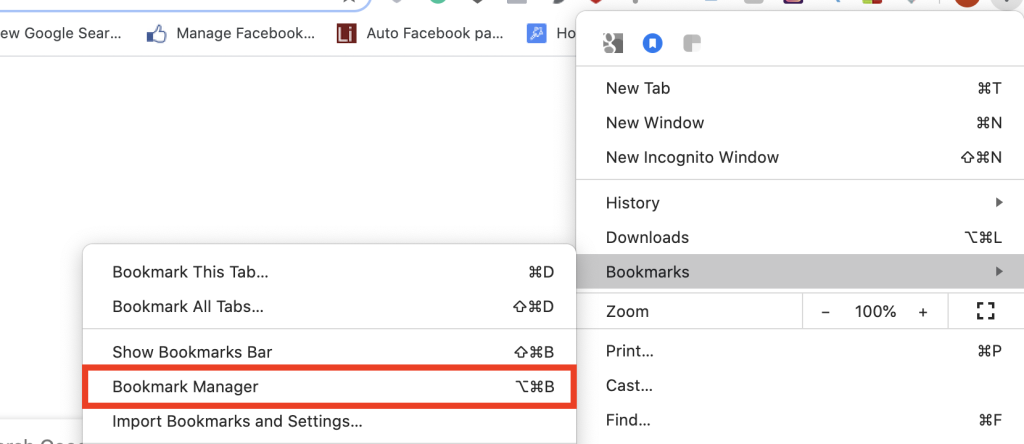The height and width of the screenshot is (444, 1024).
Task: Open Import Bookmarks and Settings…
Action: [x=328, y=421]
